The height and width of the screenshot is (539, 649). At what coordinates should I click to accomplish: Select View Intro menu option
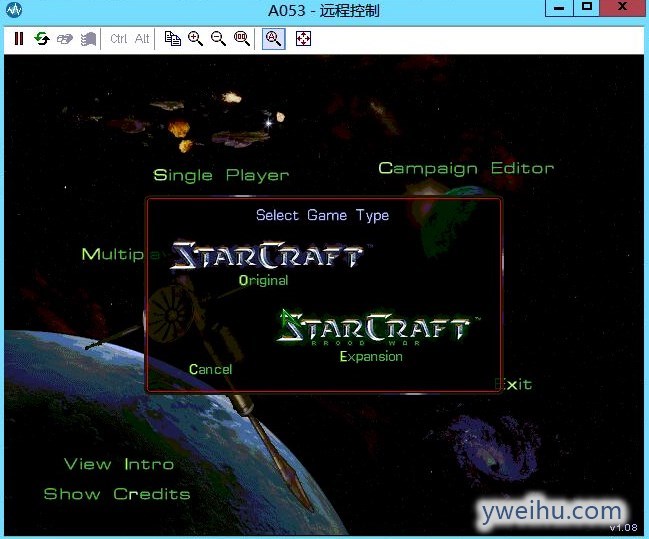(x=119, y=464)
